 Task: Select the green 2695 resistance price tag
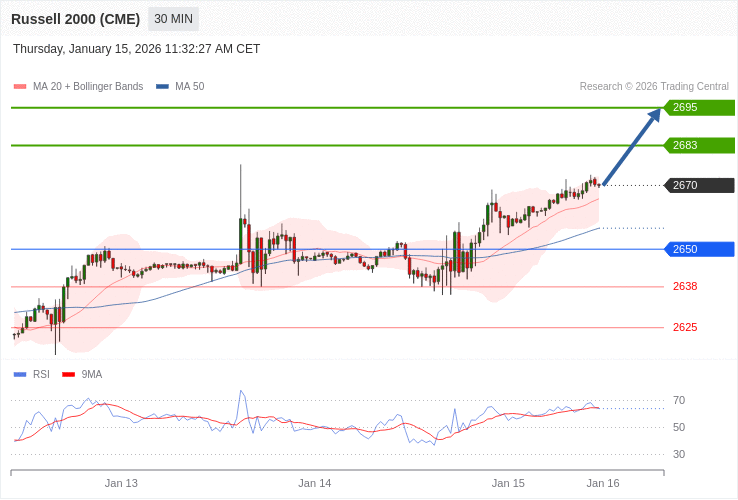pyautogui.click(x=699, y=108)
